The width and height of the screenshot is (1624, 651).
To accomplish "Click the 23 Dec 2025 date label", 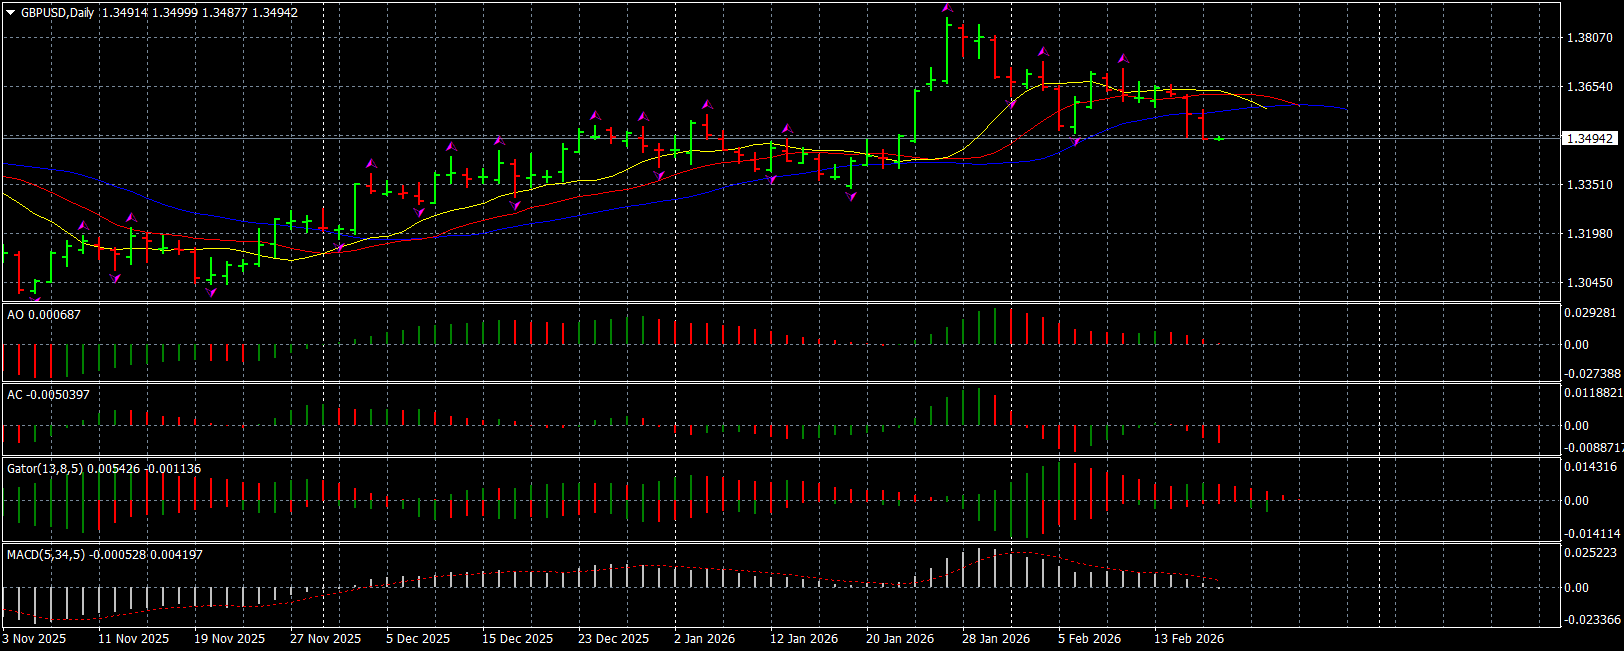I will pos(613,638).
